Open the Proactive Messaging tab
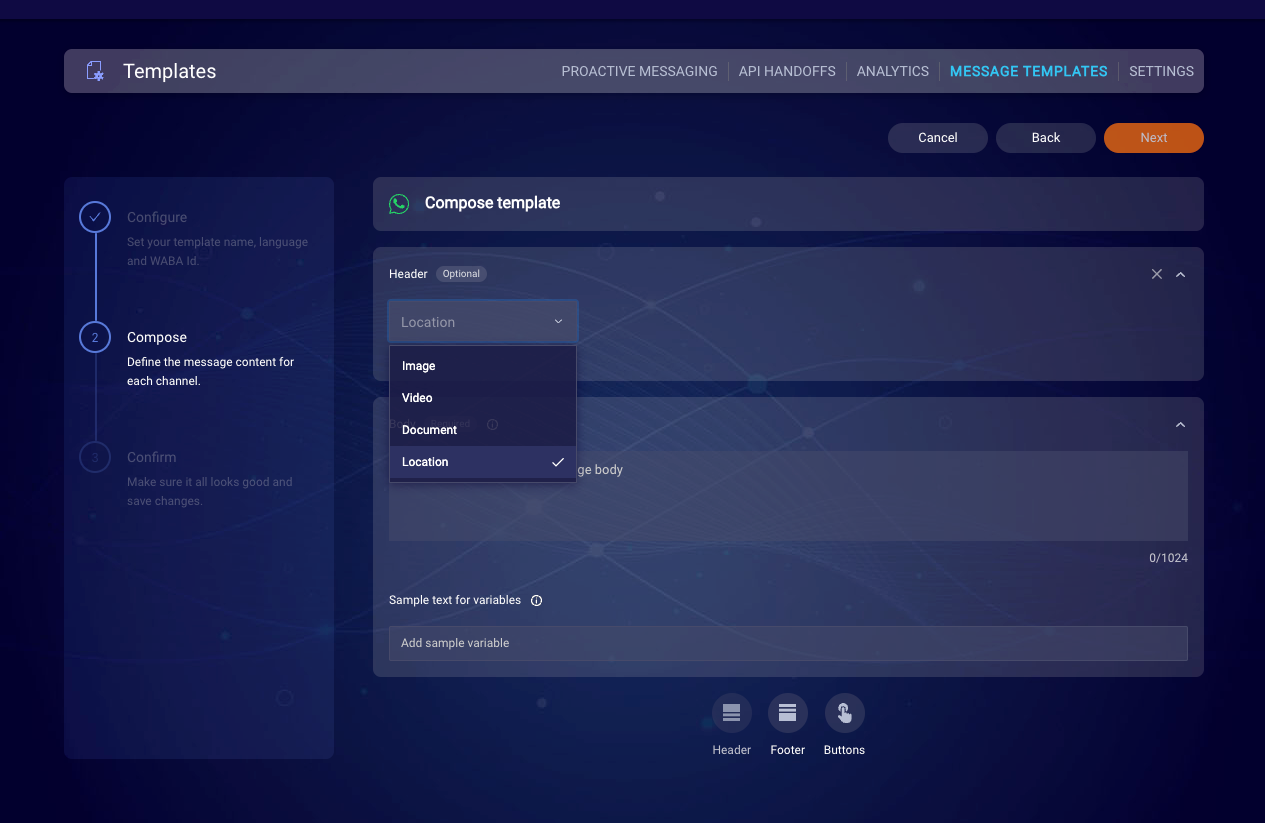1265x823 pixels. click(x=639, y=71)
